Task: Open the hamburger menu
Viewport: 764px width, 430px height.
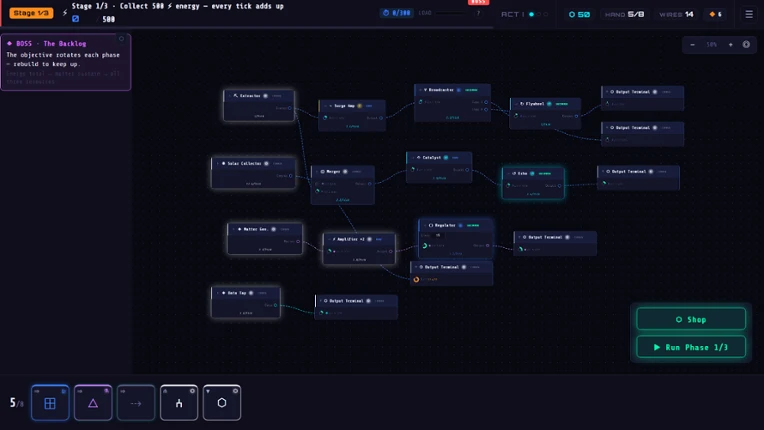Action: (x=749, y=14)
